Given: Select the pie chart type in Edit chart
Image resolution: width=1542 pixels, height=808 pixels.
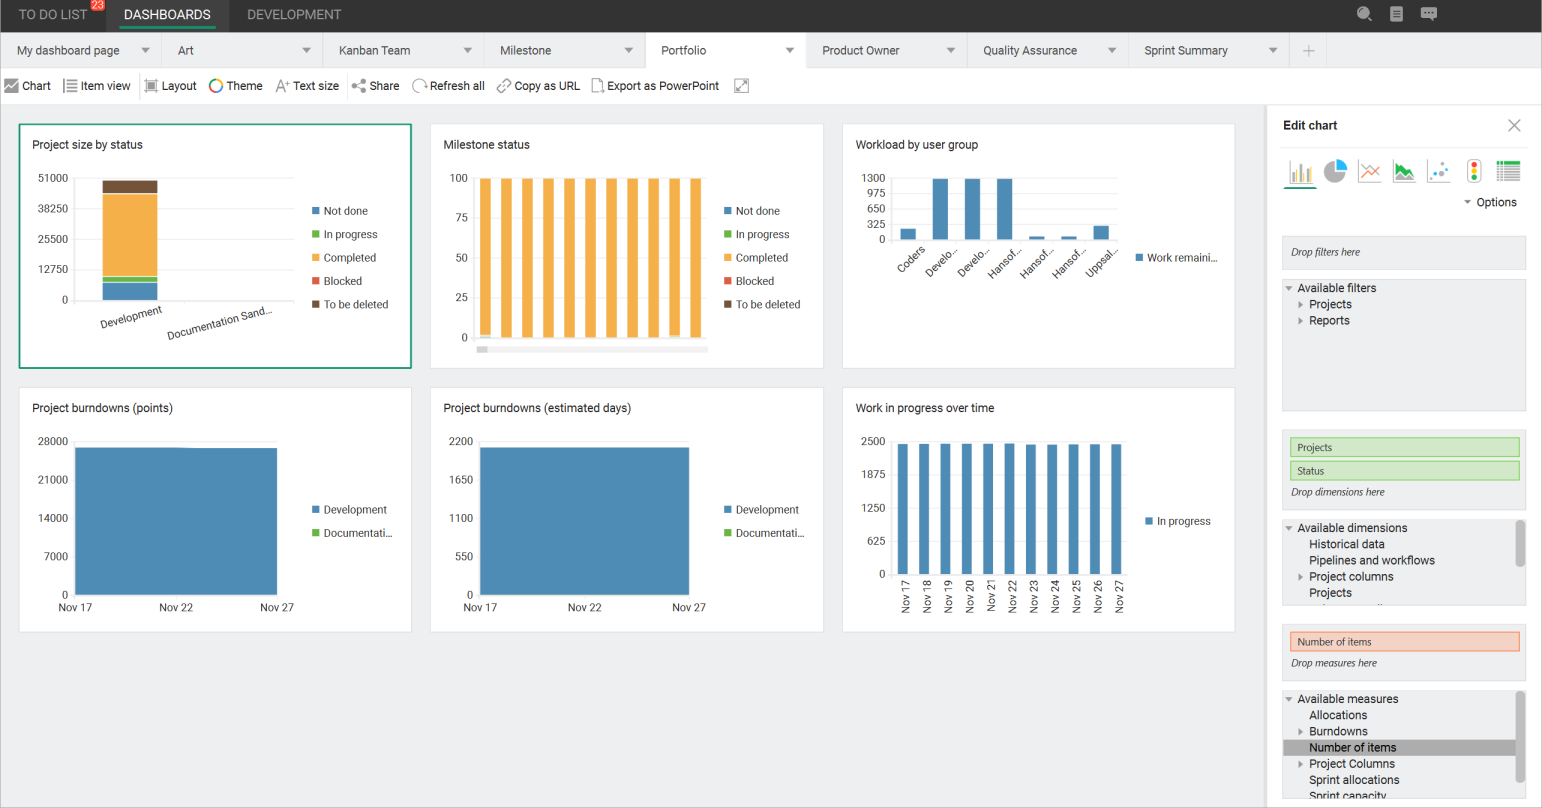Looking at the screenshot, I should 1335,170.
